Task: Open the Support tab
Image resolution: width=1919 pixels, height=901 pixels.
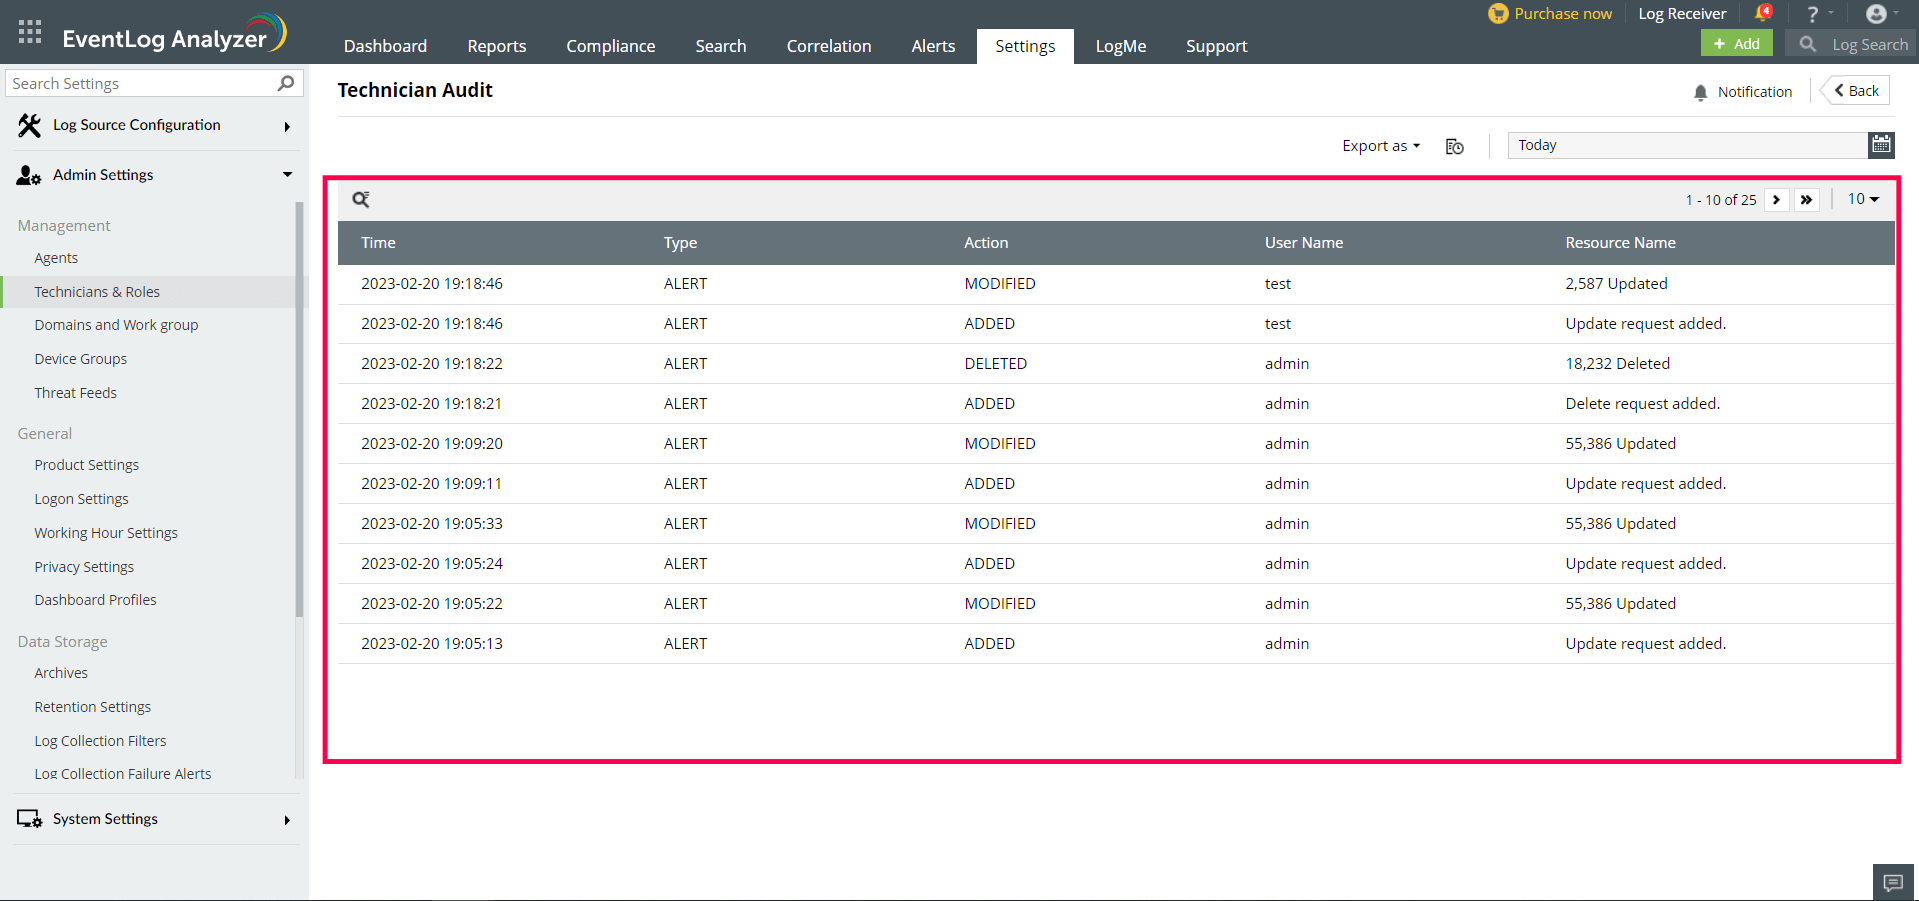Action: (1216, 46)
